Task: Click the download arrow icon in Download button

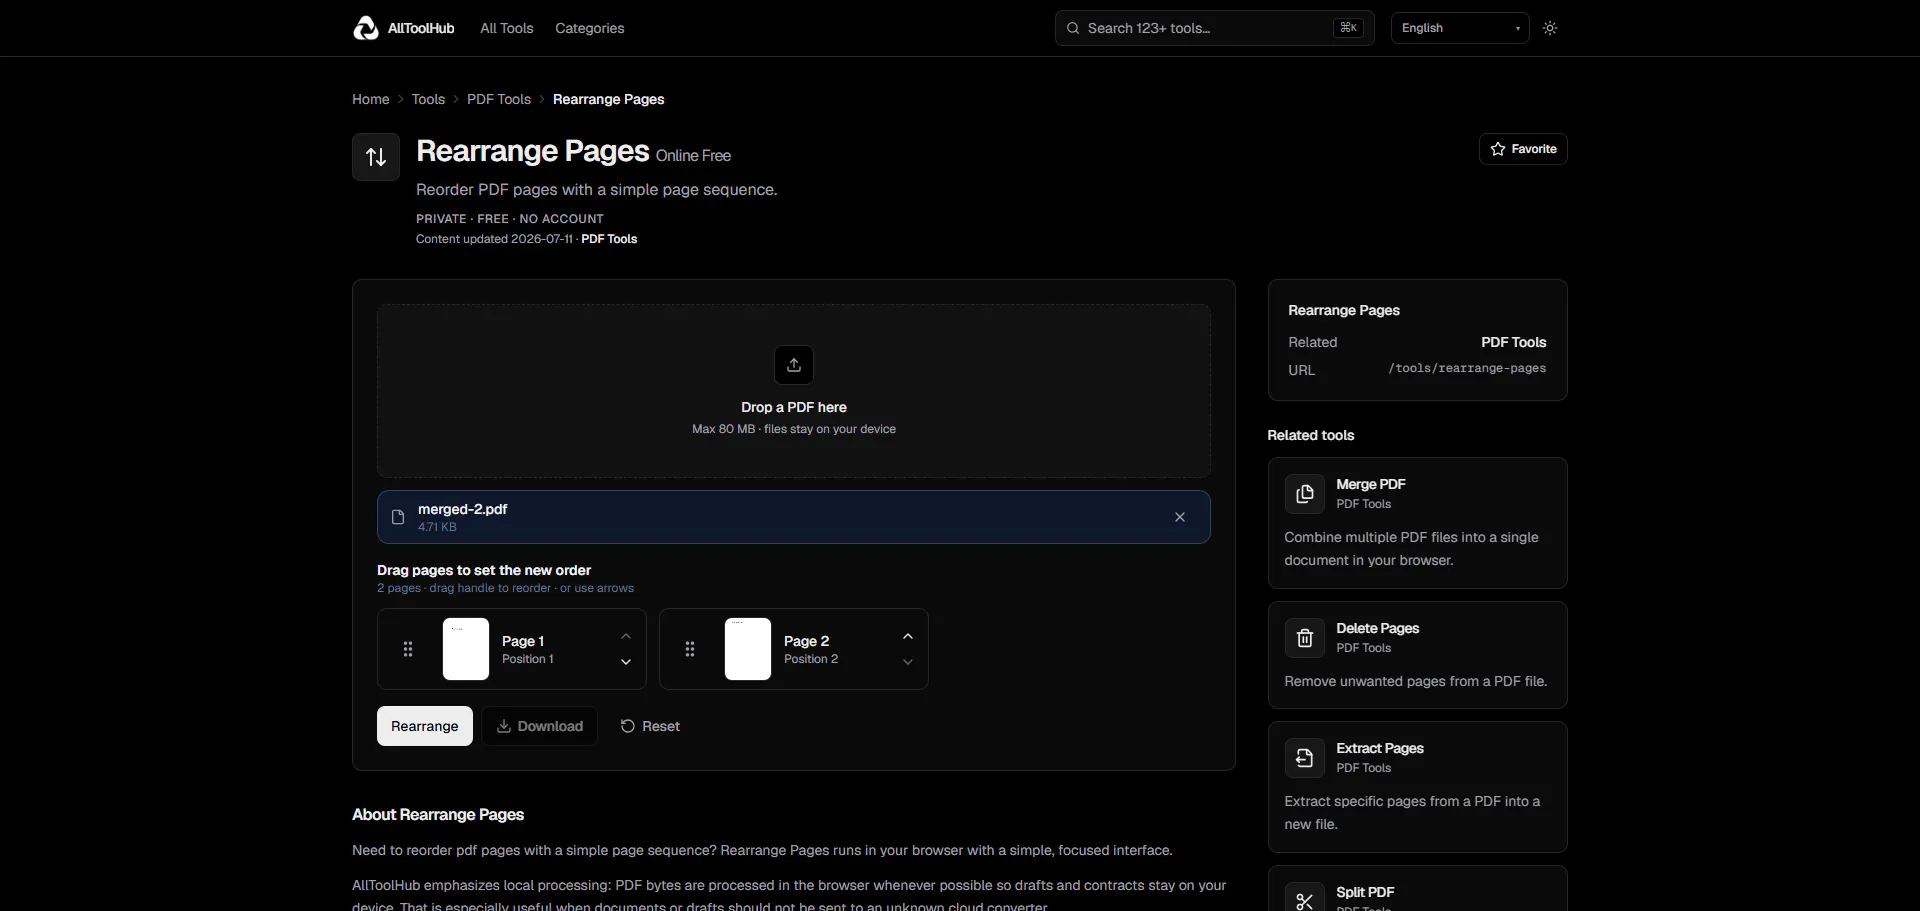Action: coord(504,726)
